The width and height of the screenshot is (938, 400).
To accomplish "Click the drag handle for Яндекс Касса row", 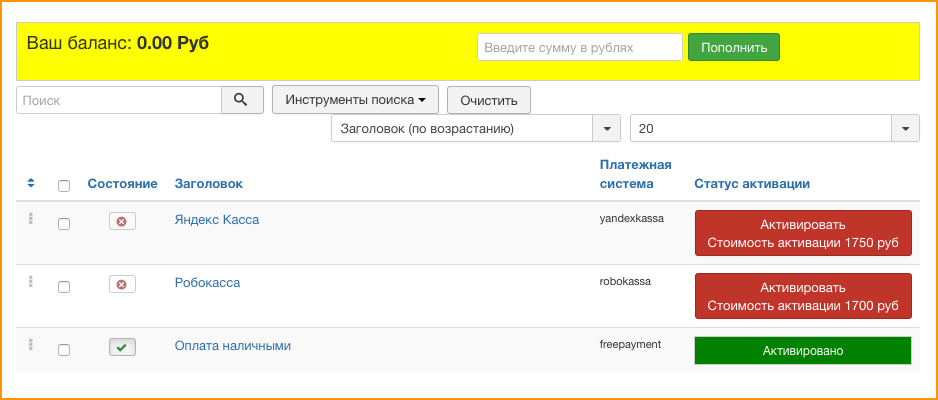I will pos(31,219).
